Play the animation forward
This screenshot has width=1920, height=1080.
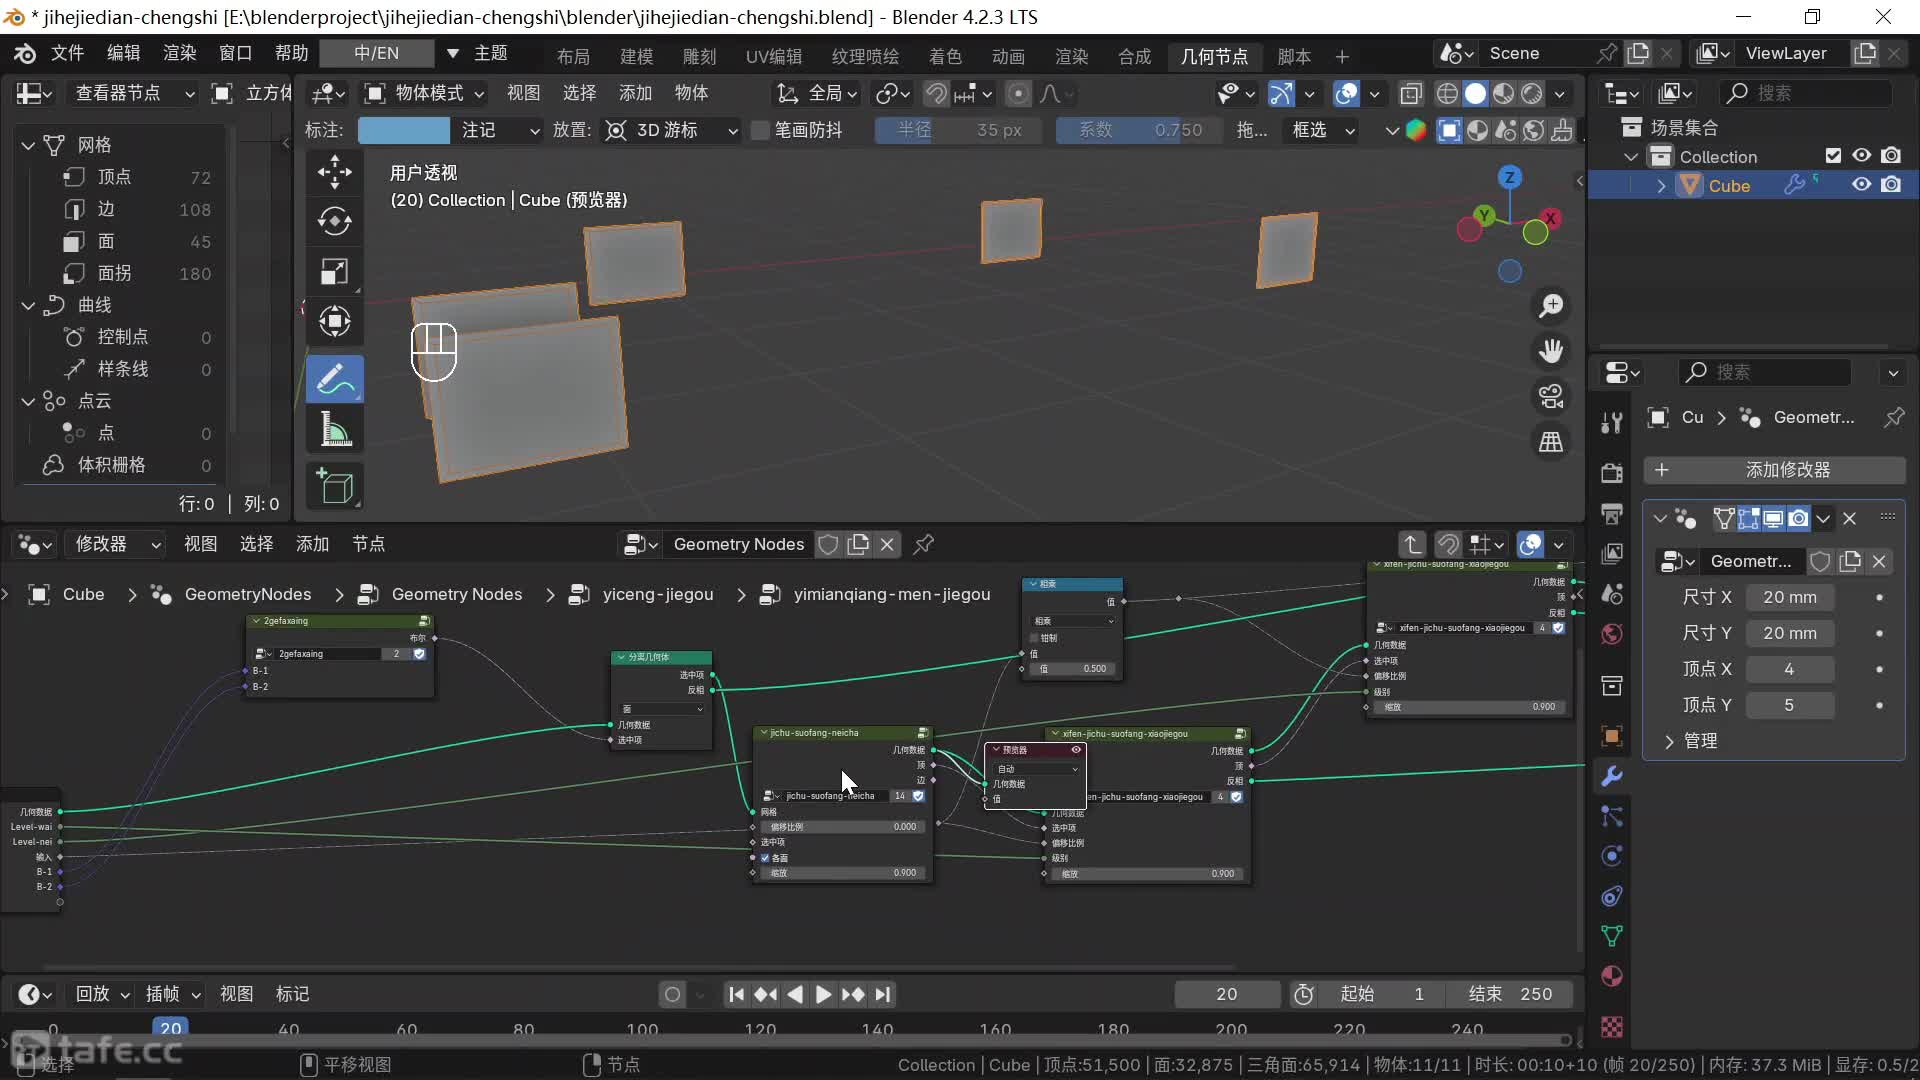click(x=822, y=994)
